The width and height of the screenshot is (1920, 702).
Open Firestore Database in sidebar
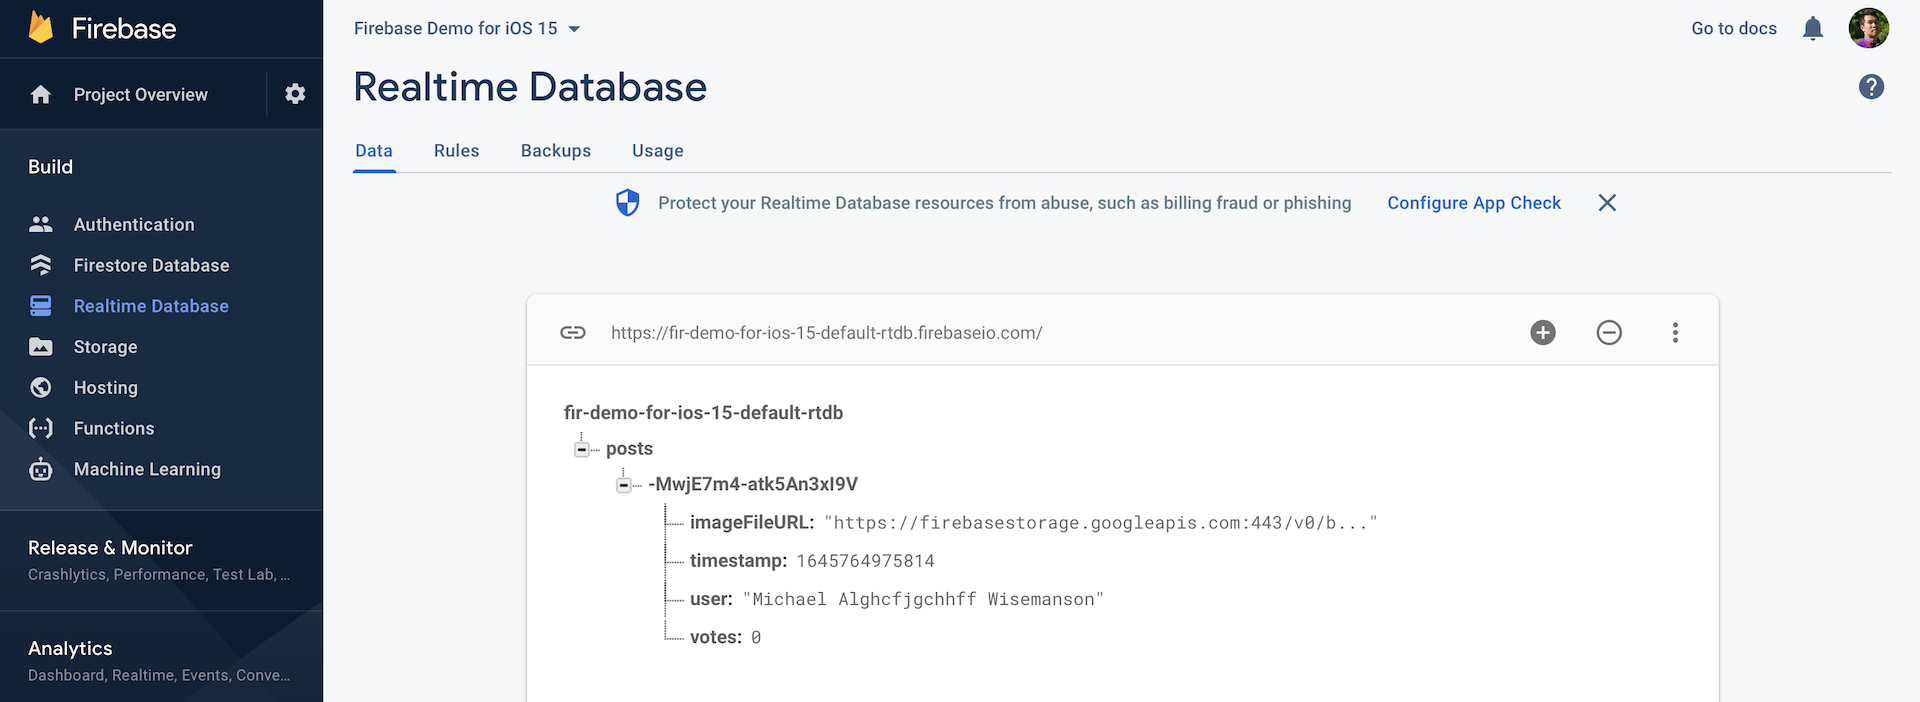tap(151, 265)
